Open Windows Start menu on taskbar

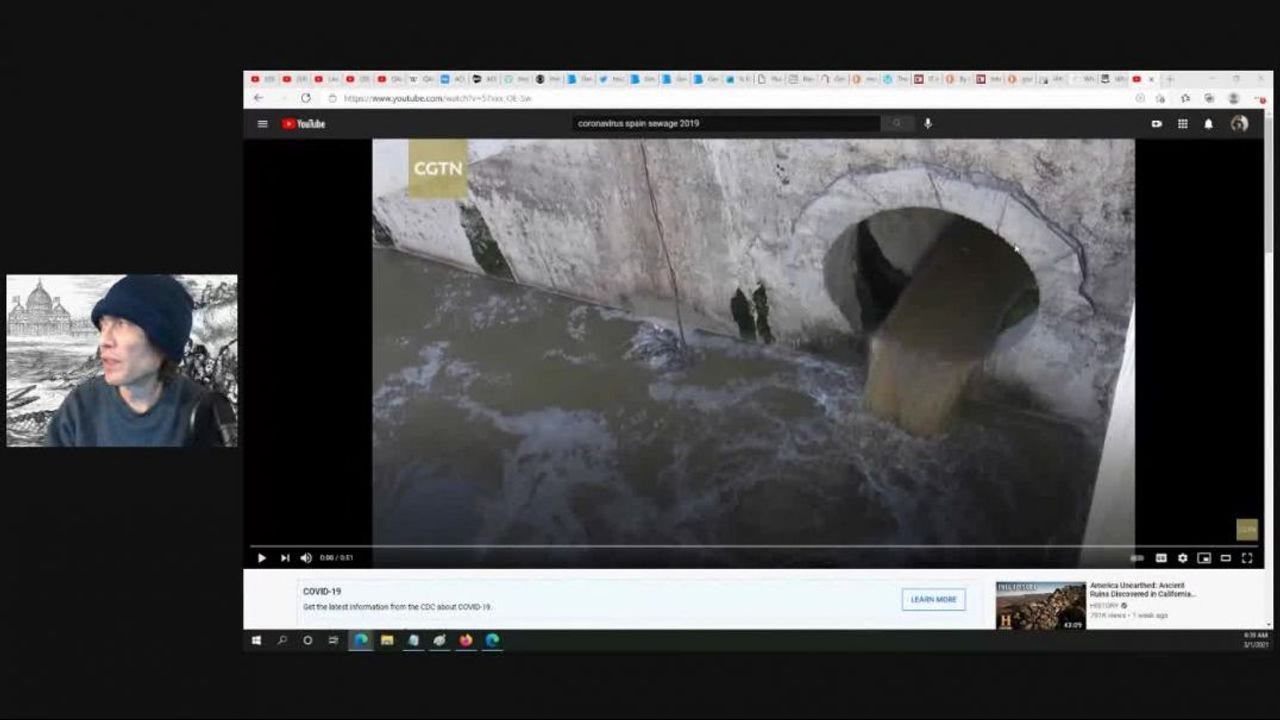coord(256,640)
